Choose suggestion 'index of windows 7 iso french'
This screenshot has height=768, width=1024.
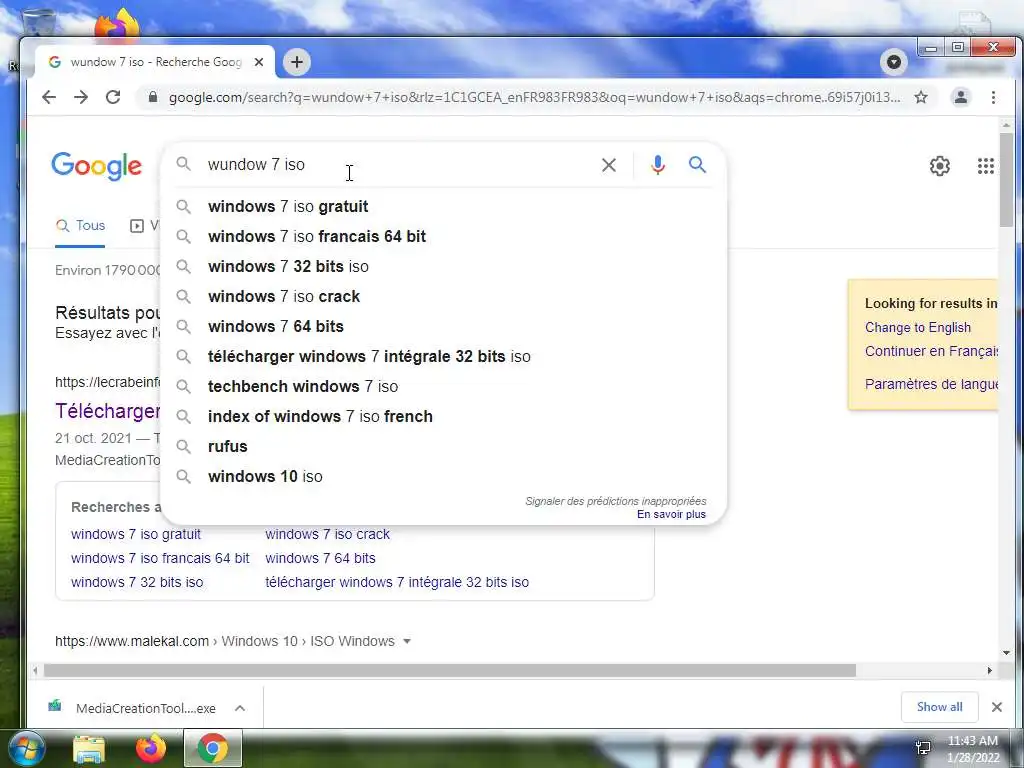[x=443, y=417]
